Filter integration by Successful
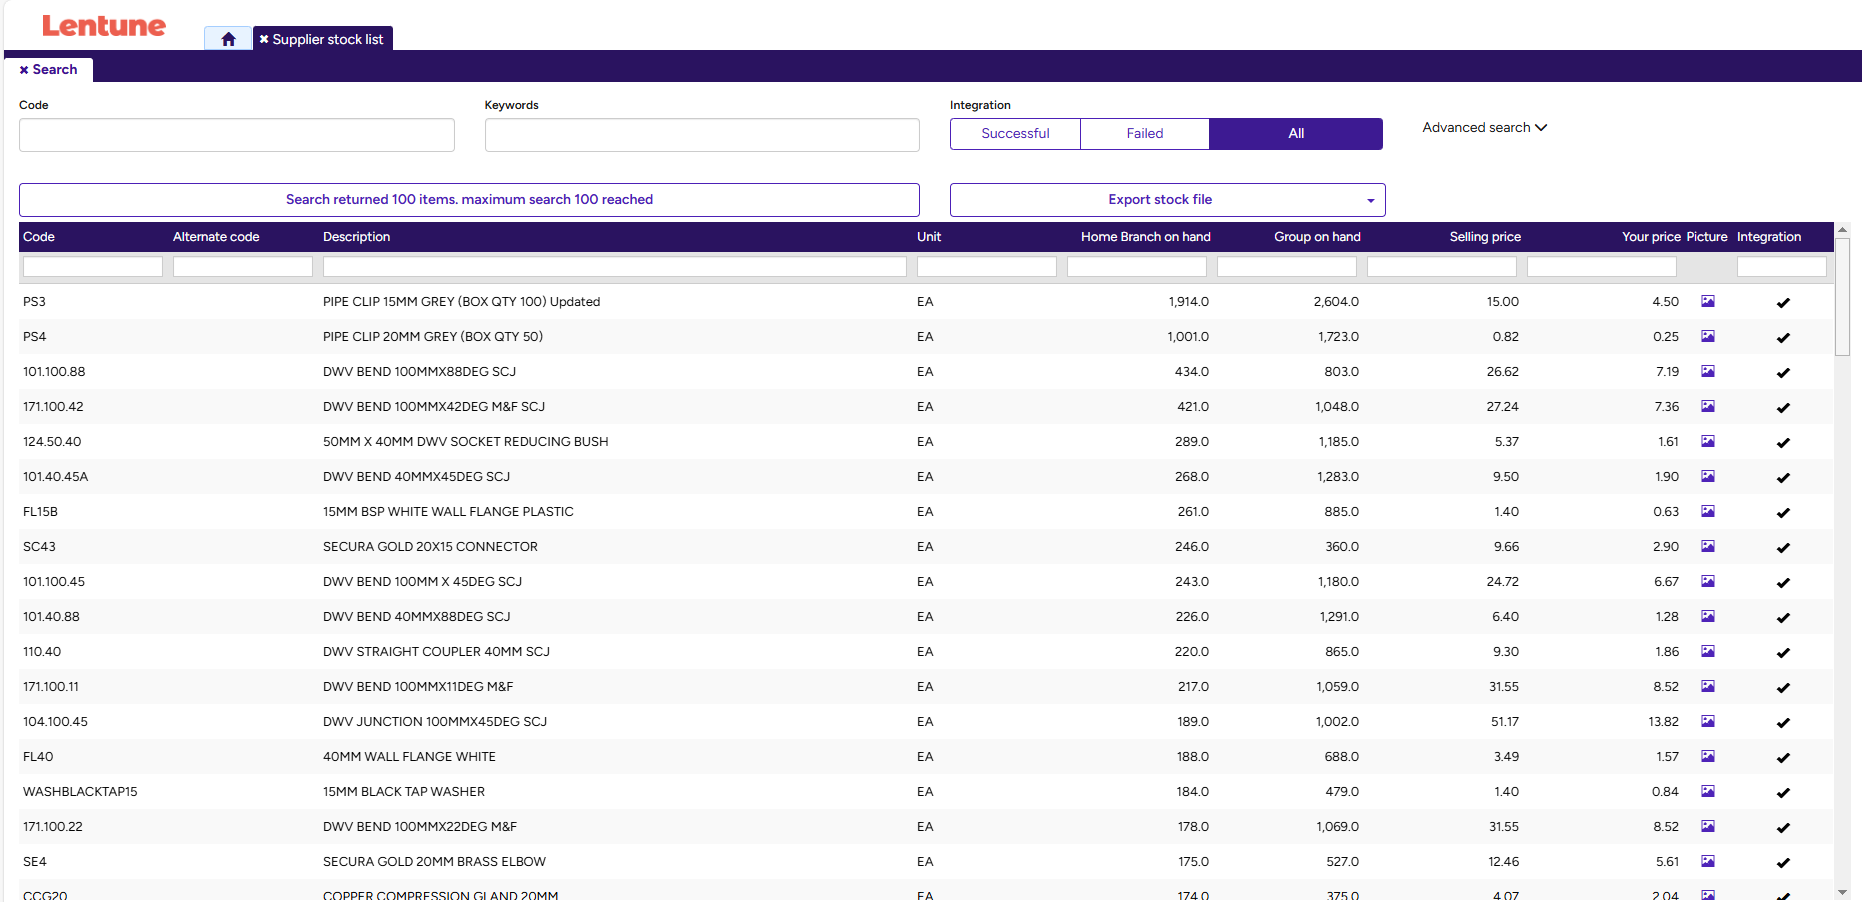The width and height of the screenshot is (1862, 902). click(x=1015, y=134)
